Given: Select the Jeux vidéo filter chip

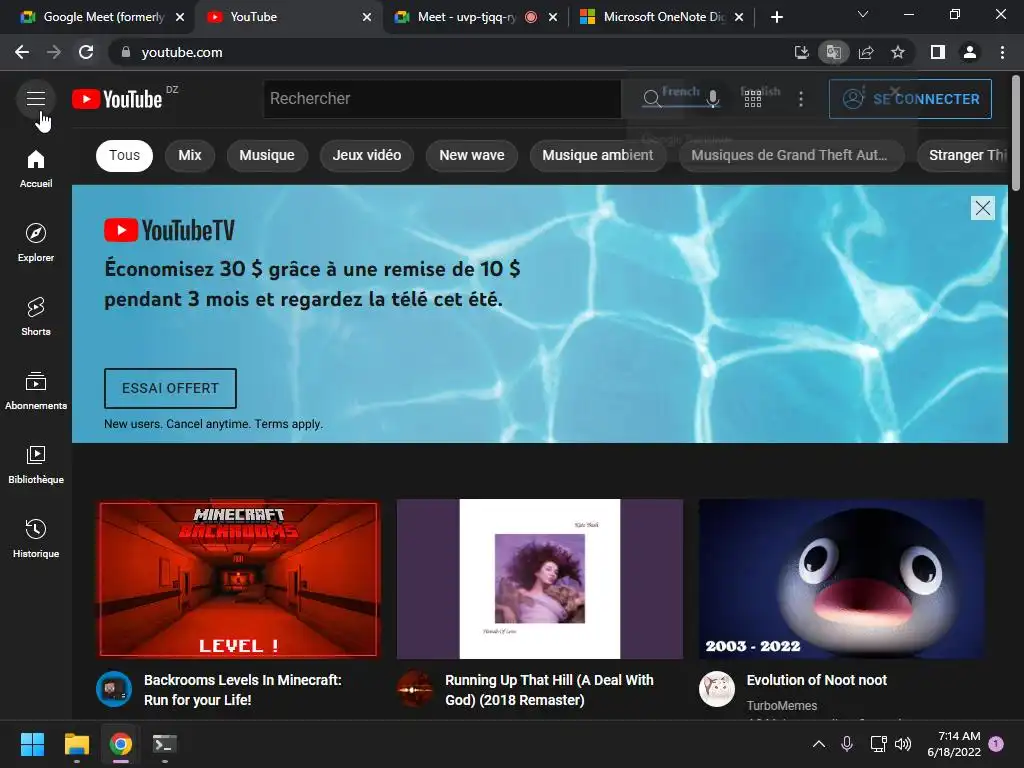Looking at the screenshot, I should pos(366,155).
